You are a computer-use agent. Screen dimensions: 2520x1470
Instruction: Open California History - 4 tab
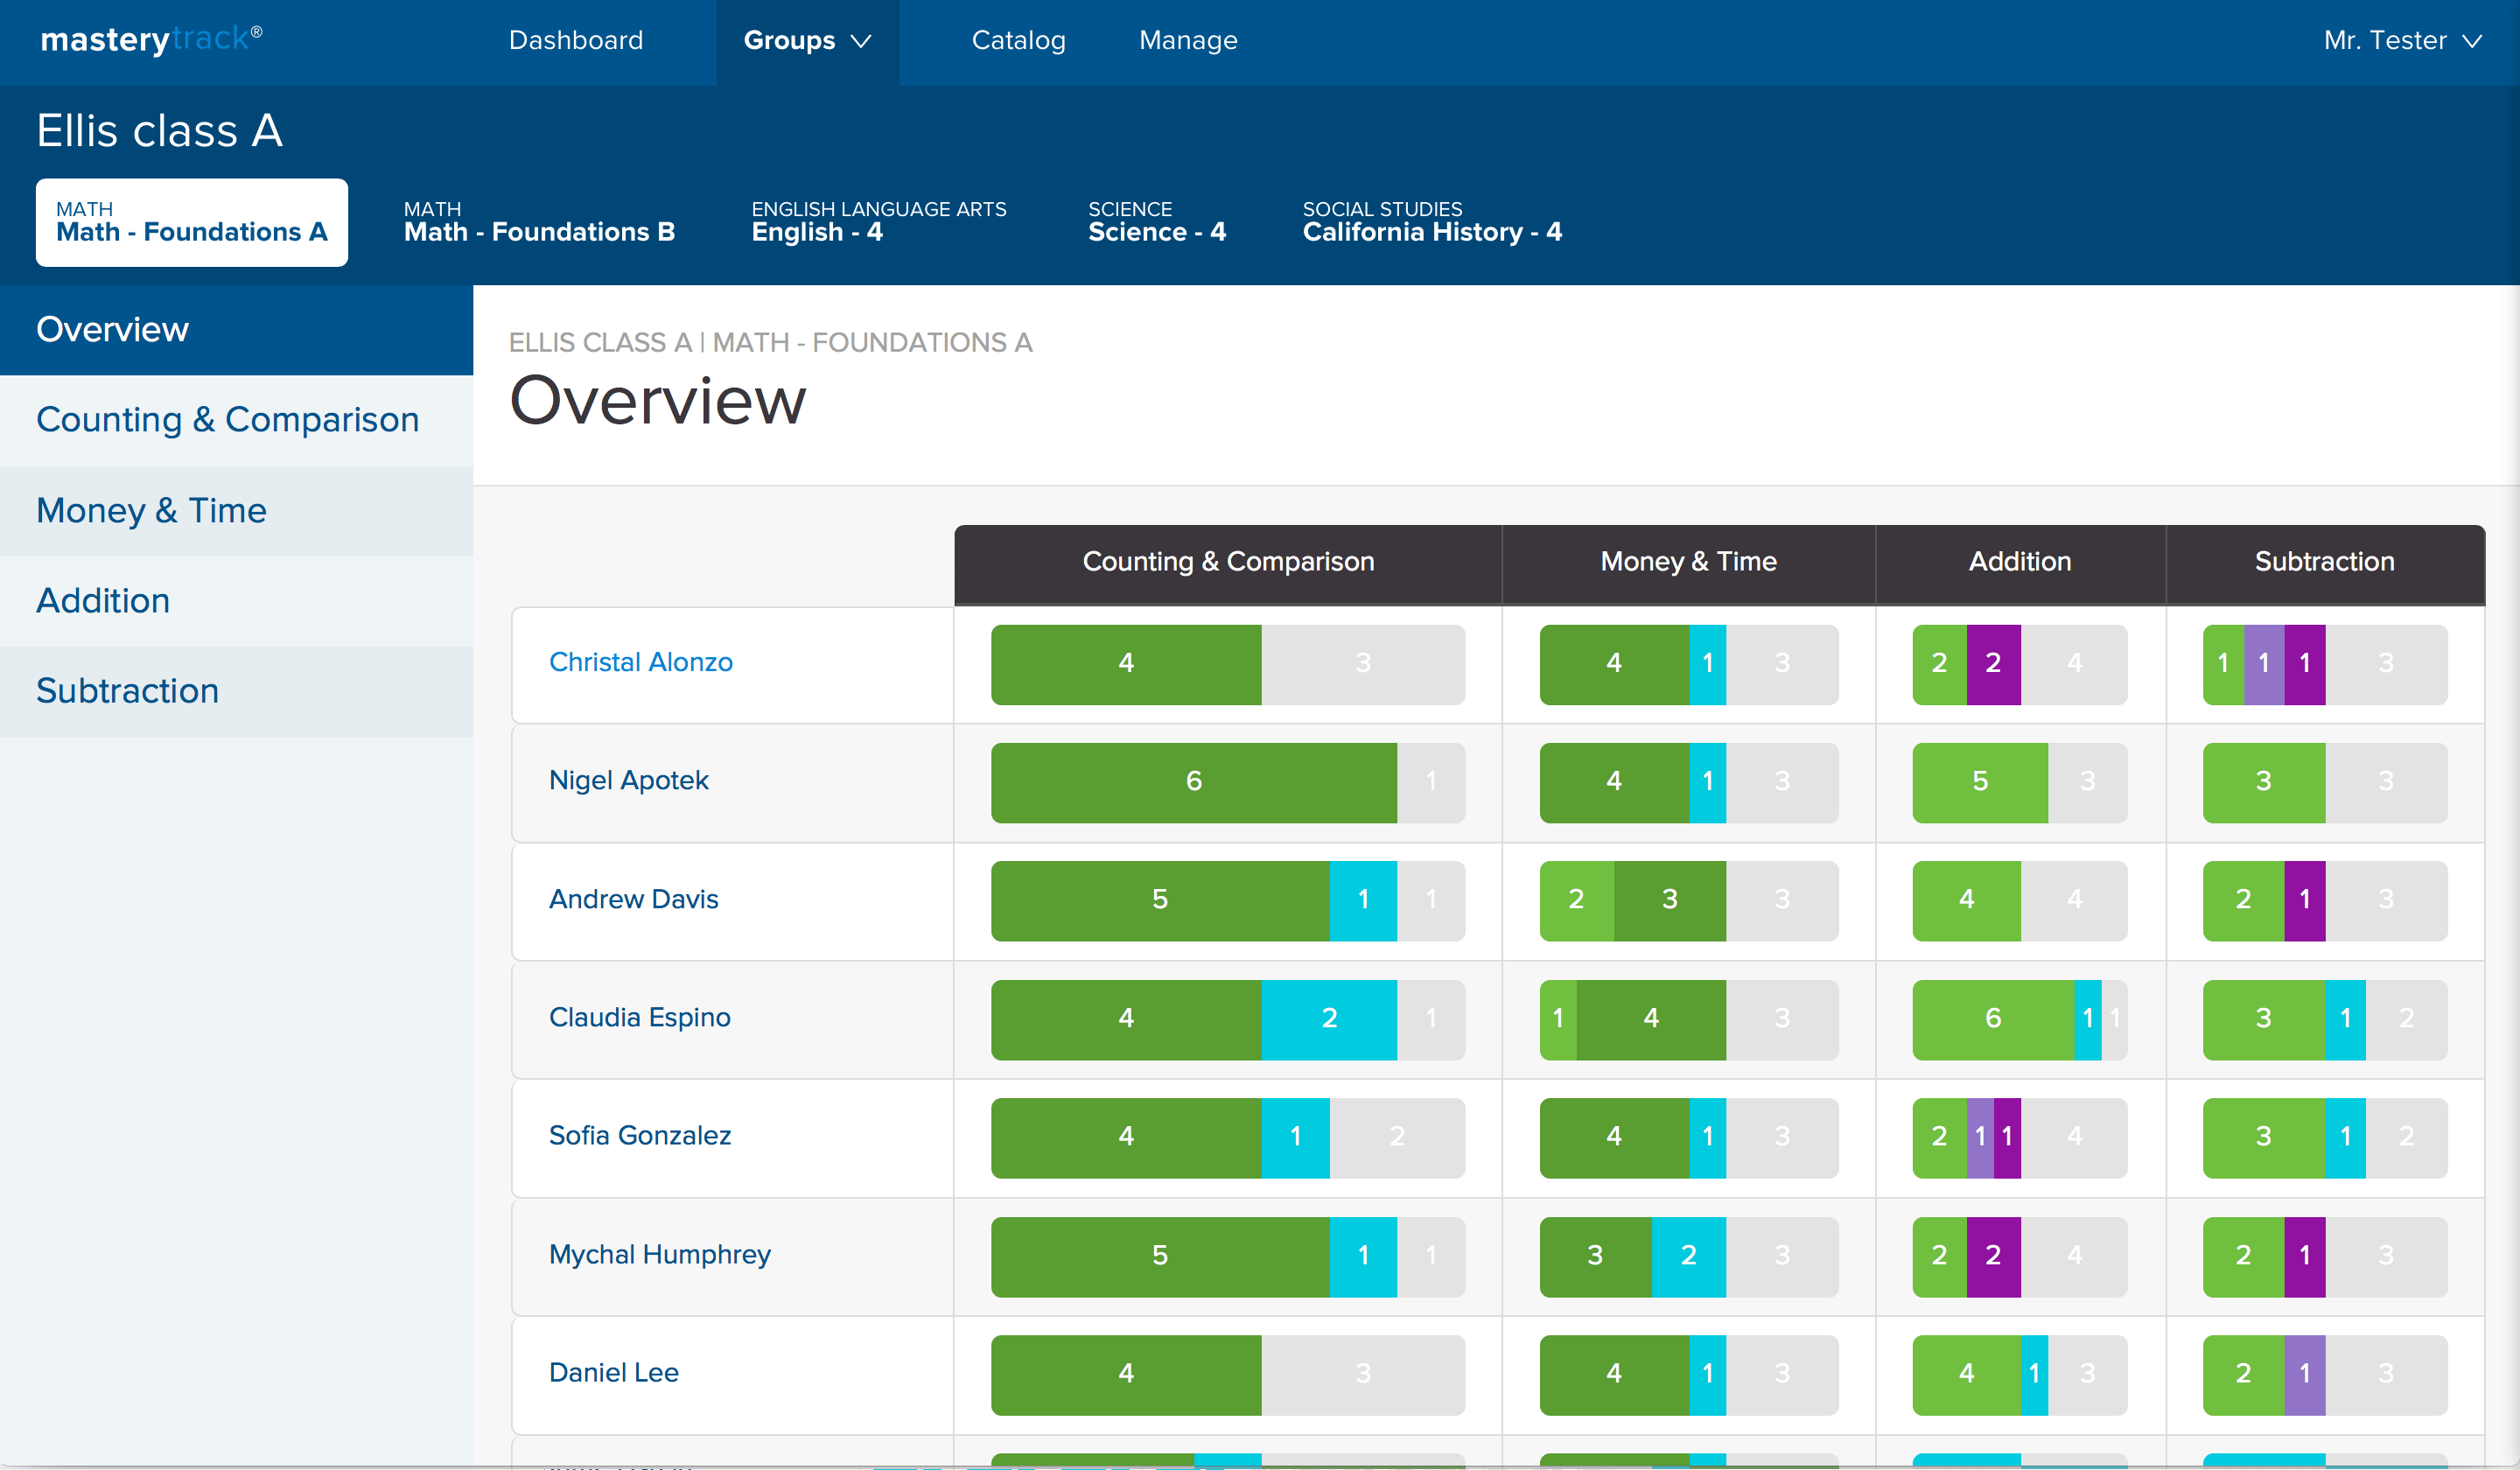click(1431, 222)
